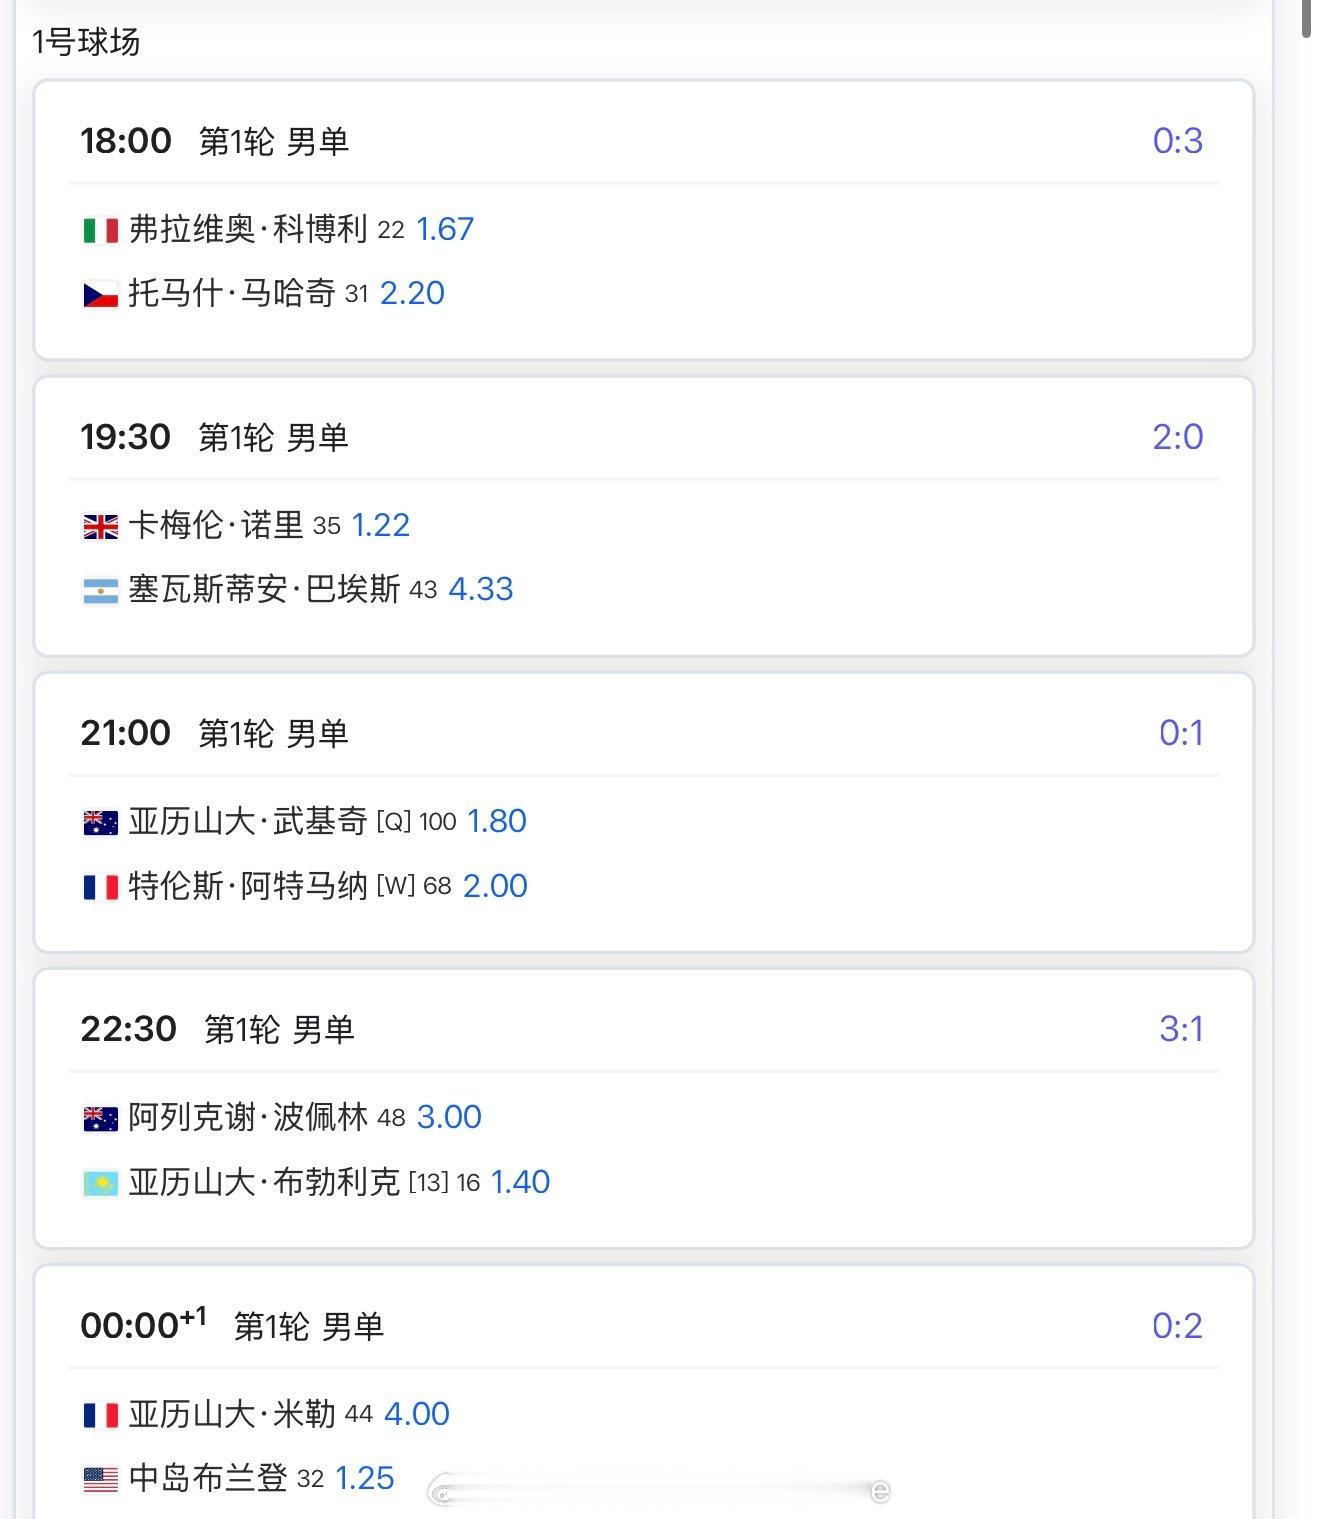Click Kazakhstan flag beside 亚历山大·布勃利克

pyautogui.click(x=100, y=1184)
